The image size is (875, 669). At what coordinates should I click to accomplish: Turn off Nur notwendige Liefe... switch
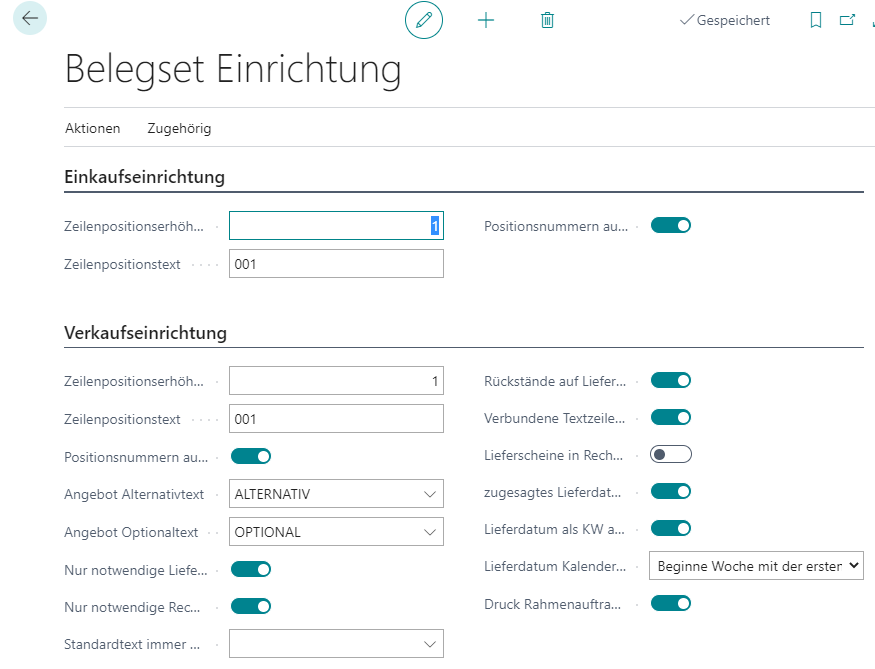tap(250, 570)
